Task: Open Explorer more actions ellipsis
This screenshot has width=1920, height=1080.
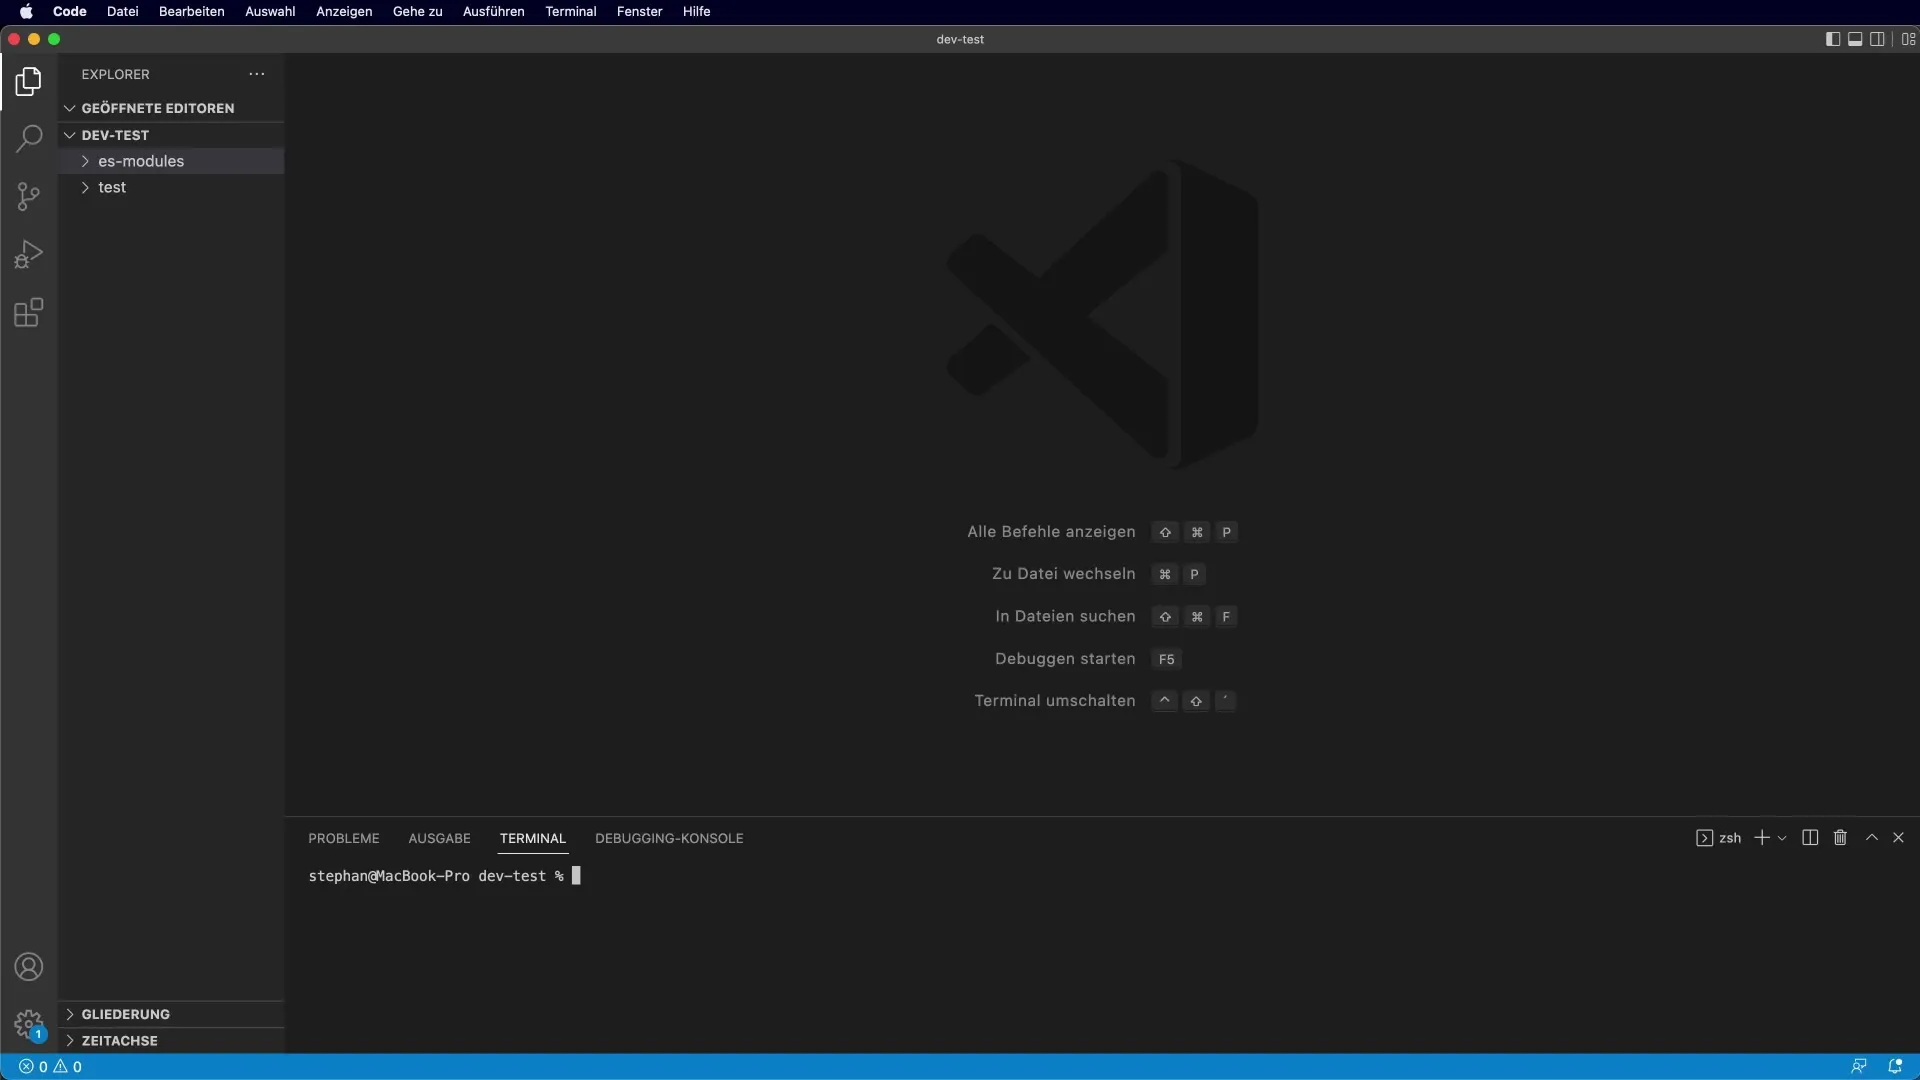Action: click(x=257, y=74)
